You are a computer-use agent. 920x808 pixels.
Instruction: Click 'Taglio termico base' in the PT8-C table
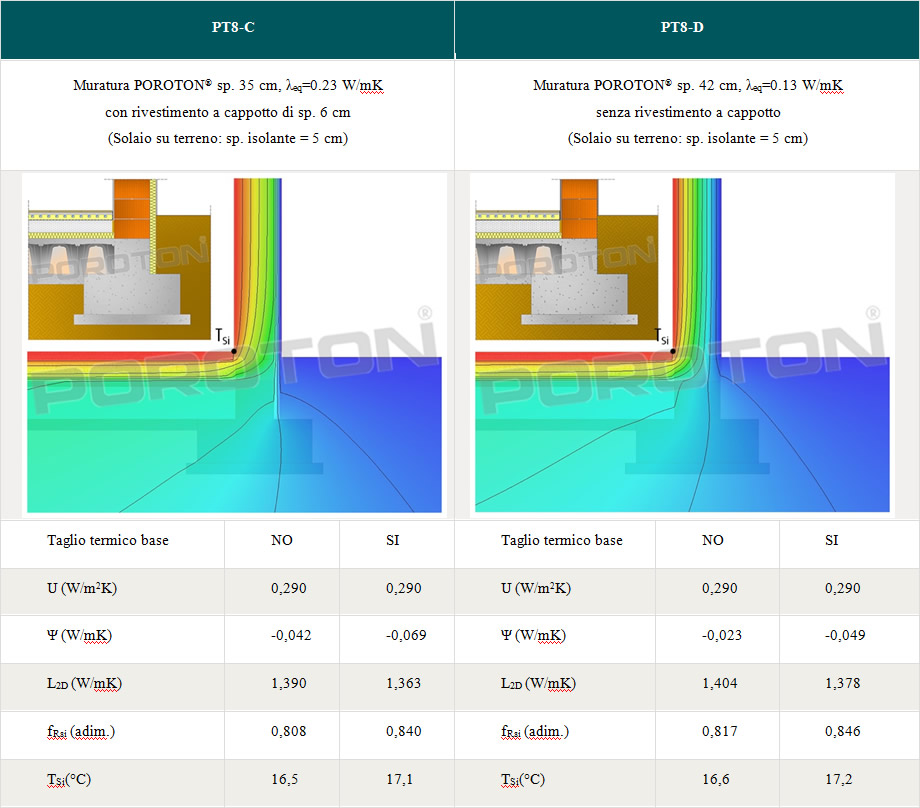pyautogui.click(x=108, y=540)
